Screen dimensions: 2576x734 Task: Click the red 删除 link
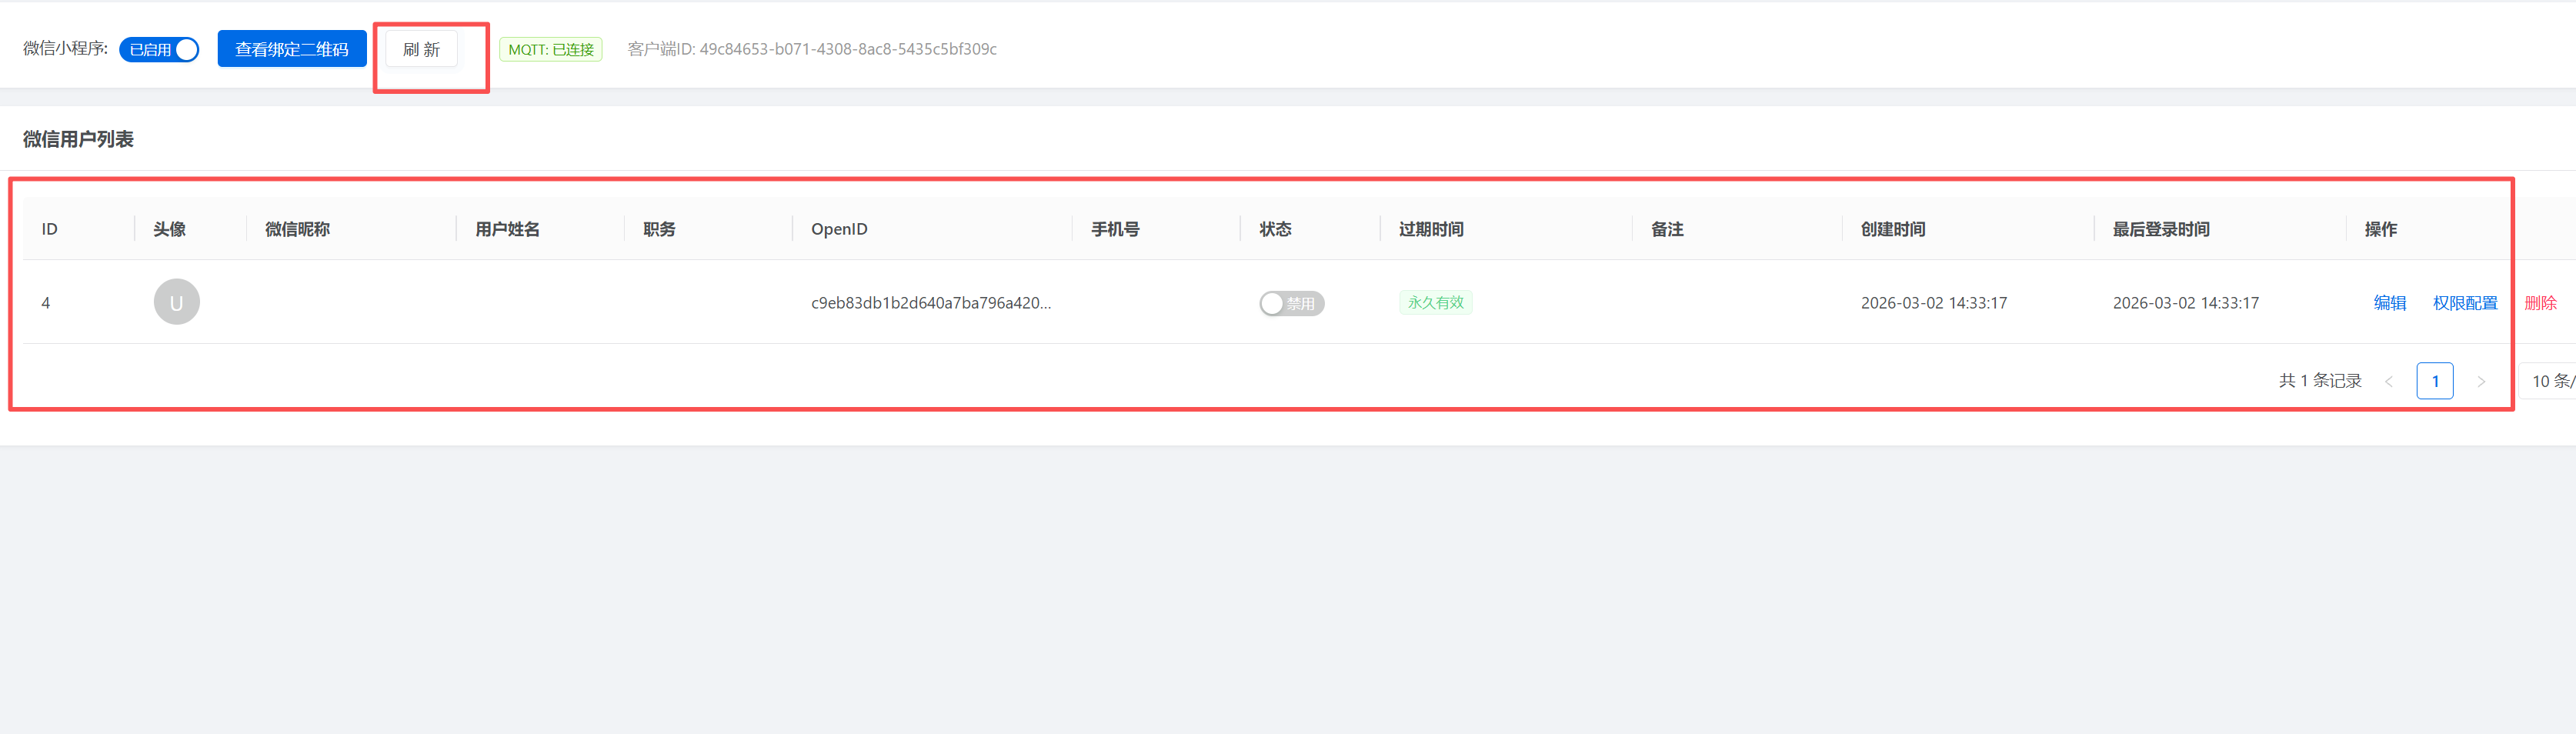pyautogui.click(x=2540, y=303)
